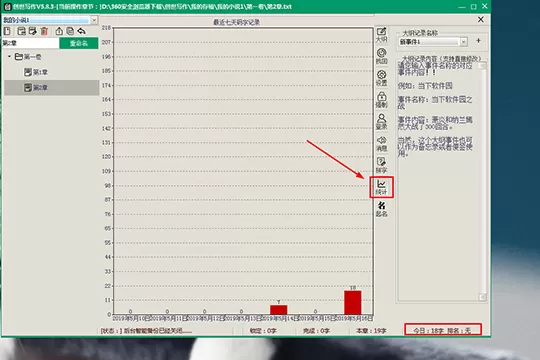Click the red trash delete icon
The width and height of the screenshot is (540, 360).
44,31
